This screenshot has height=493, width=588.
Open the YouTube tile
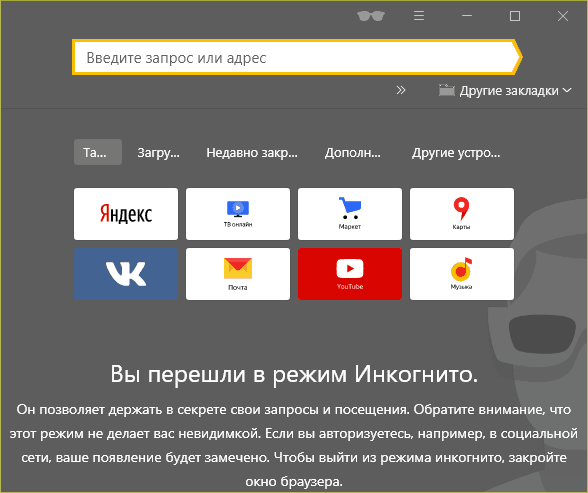(x=350, y=274)
